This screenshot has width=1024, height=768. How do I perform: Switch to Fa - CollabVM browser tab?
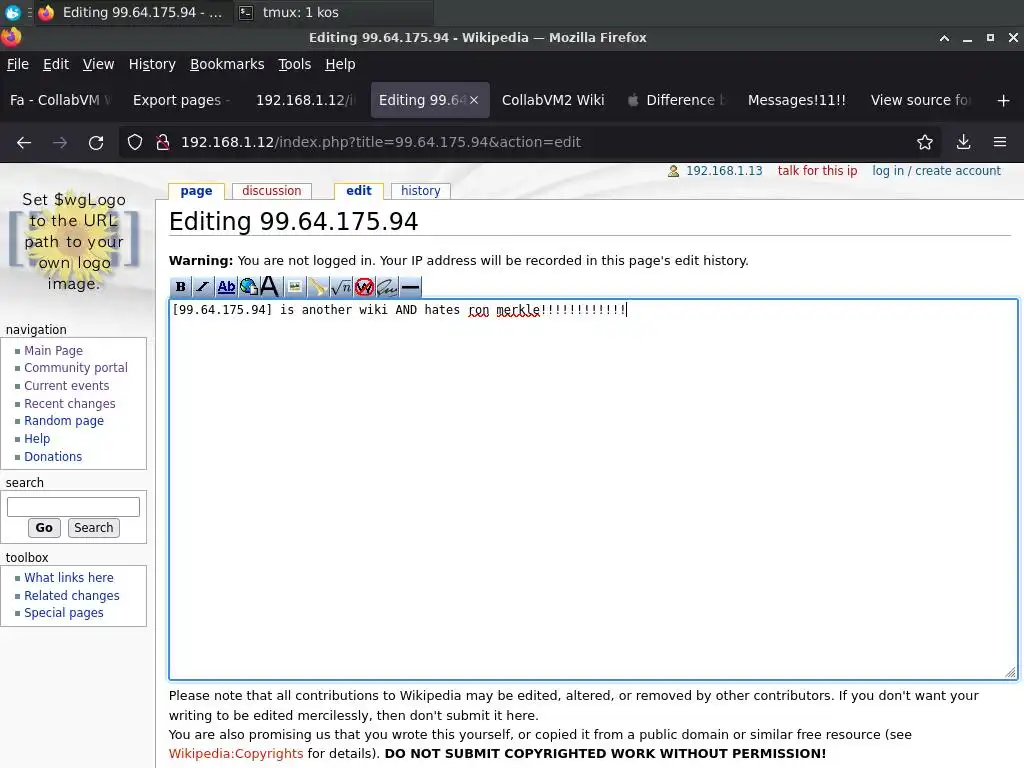pyautogui.click(x=60, y=100)
